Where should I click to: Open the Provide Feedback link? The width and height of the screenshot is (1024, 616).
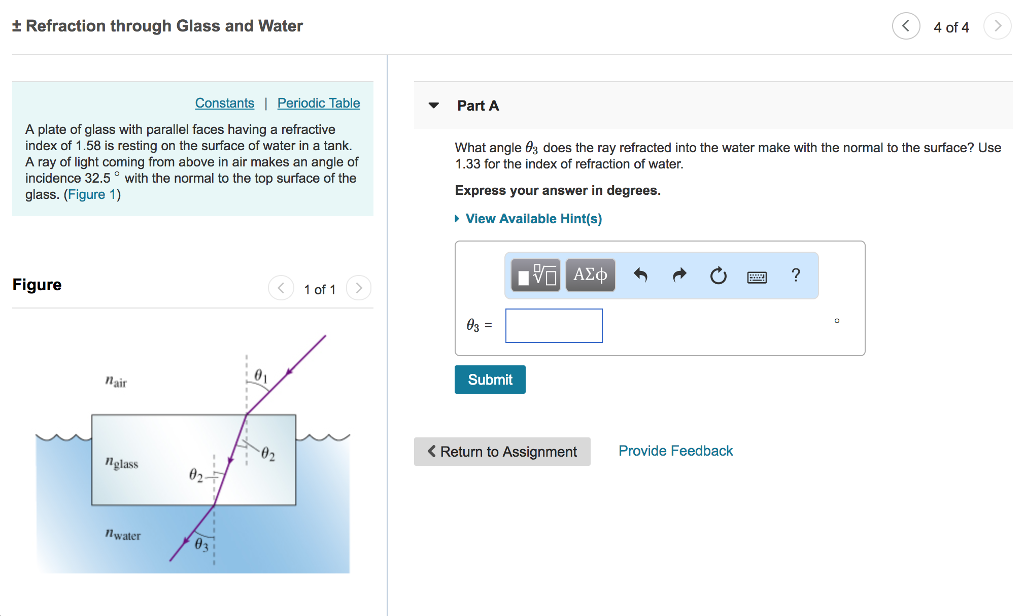coord(675,450)
